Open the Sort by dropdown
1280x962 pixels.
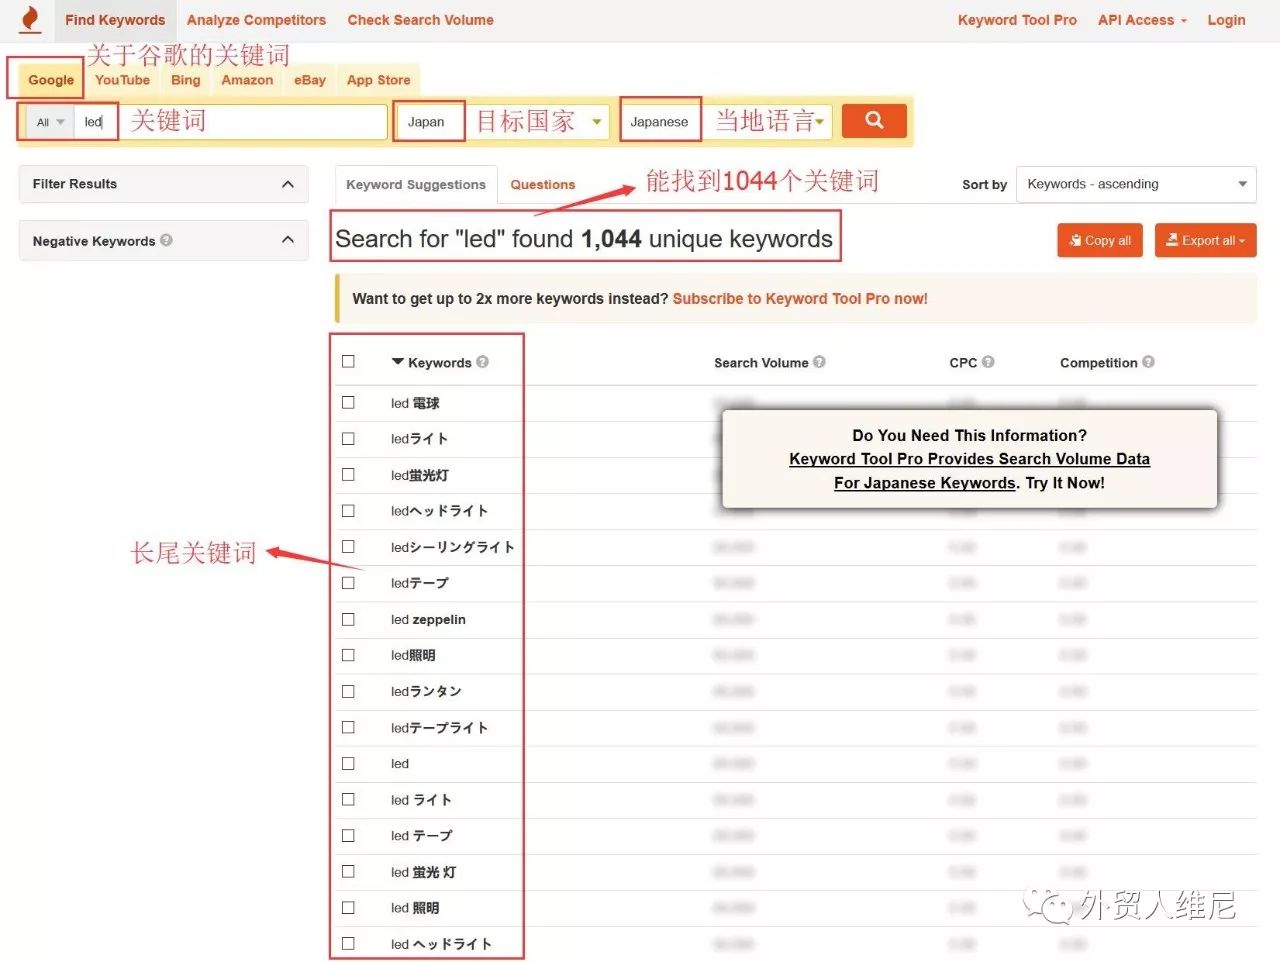pyautogui.click(x=1136, y=184)
